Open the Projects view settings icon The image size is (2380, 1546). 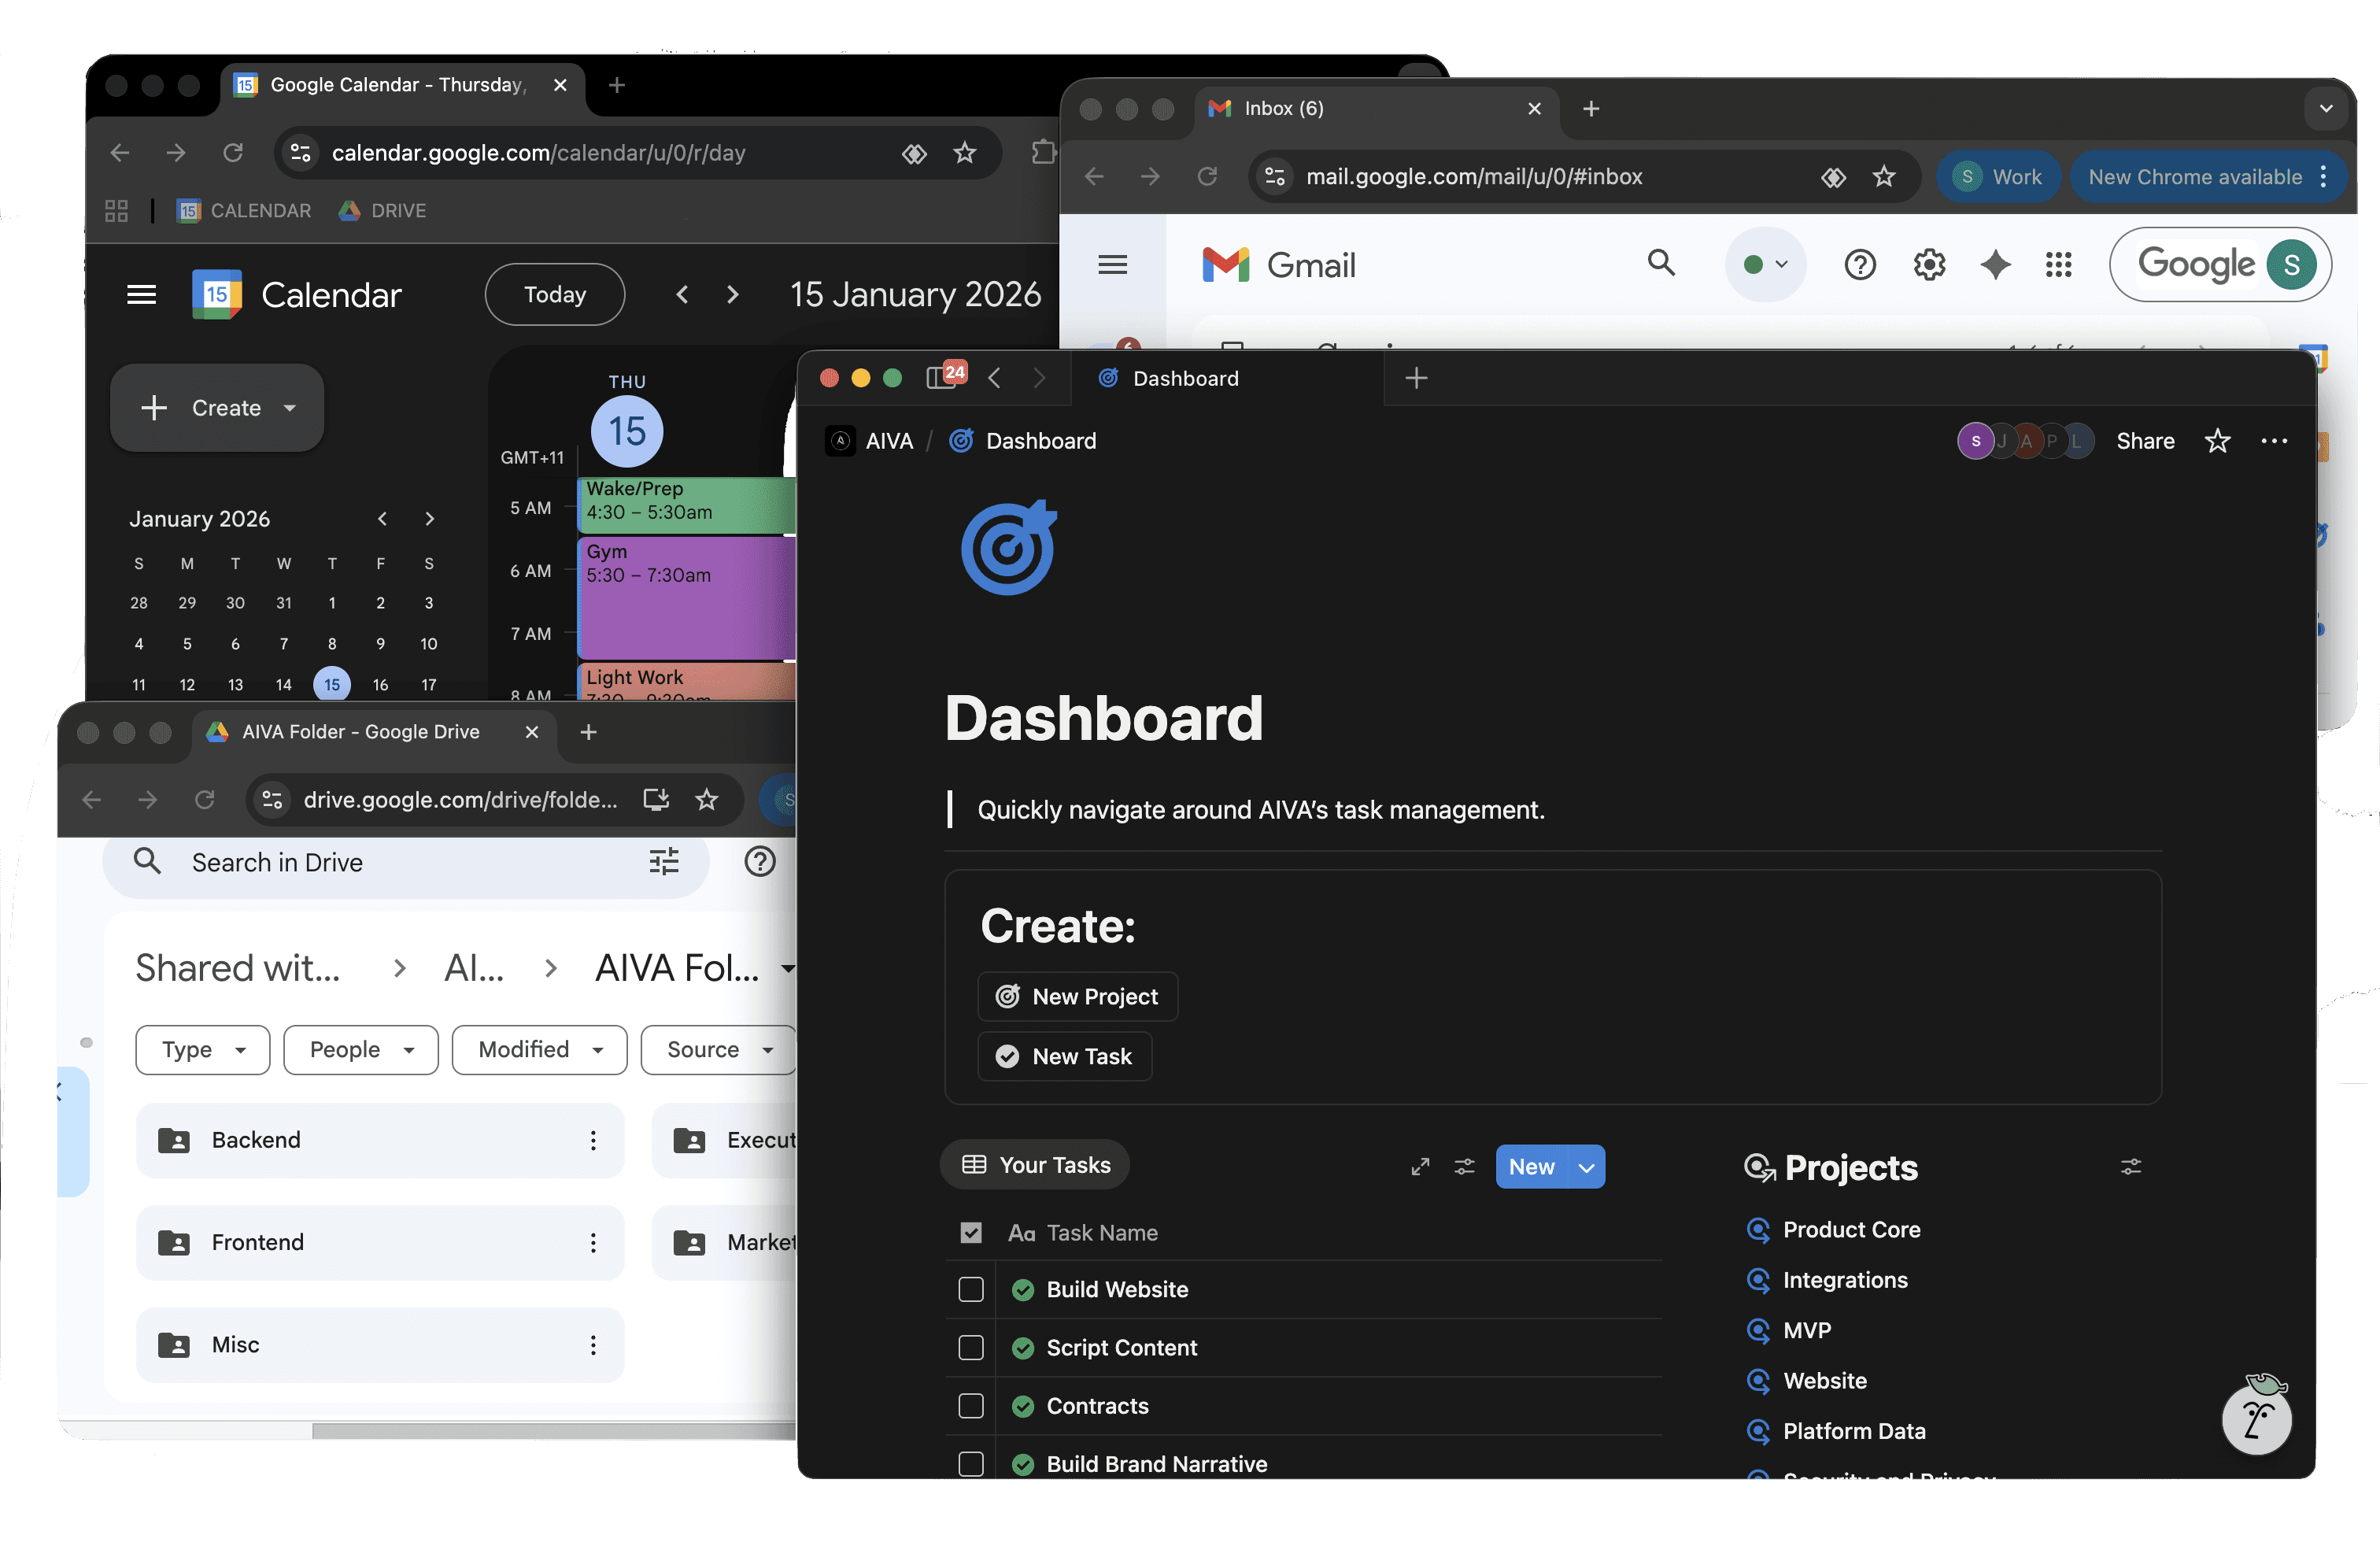click(x=2130, y=1166)
